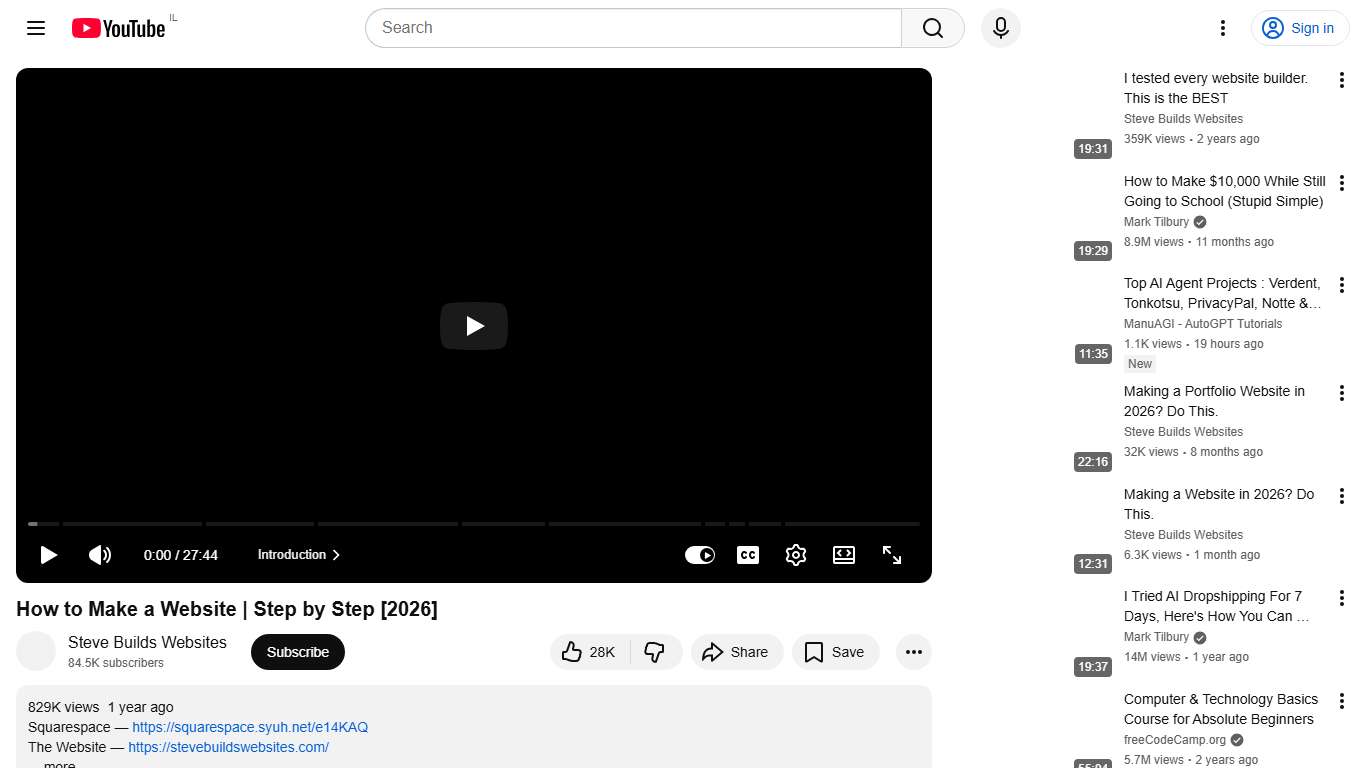Toggle autoplay off

(700, 555)
